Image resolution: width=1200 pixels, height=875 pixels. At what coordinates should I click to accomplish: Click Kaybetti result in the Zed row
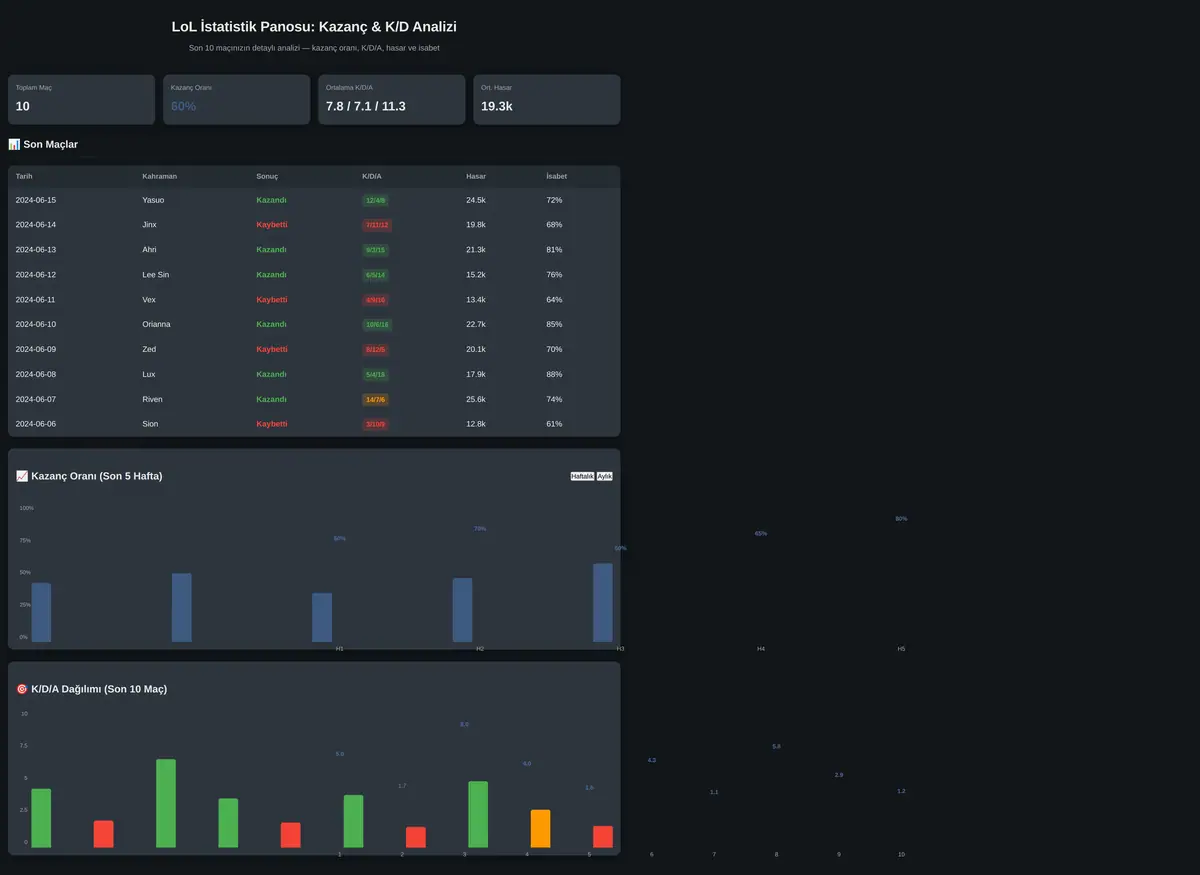click(x=272, y=349)
